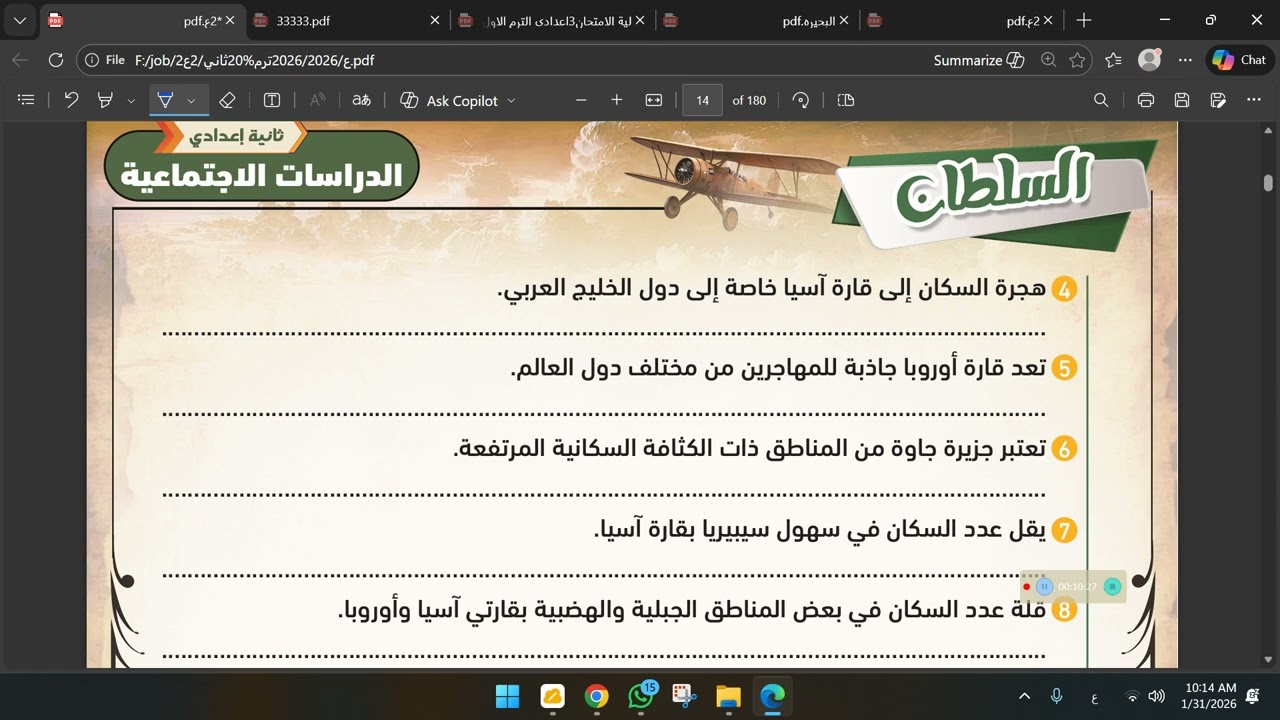Switch to the last pdf.ع2 tab
This screenshot has height=720, width=1280.
[960, 20]
